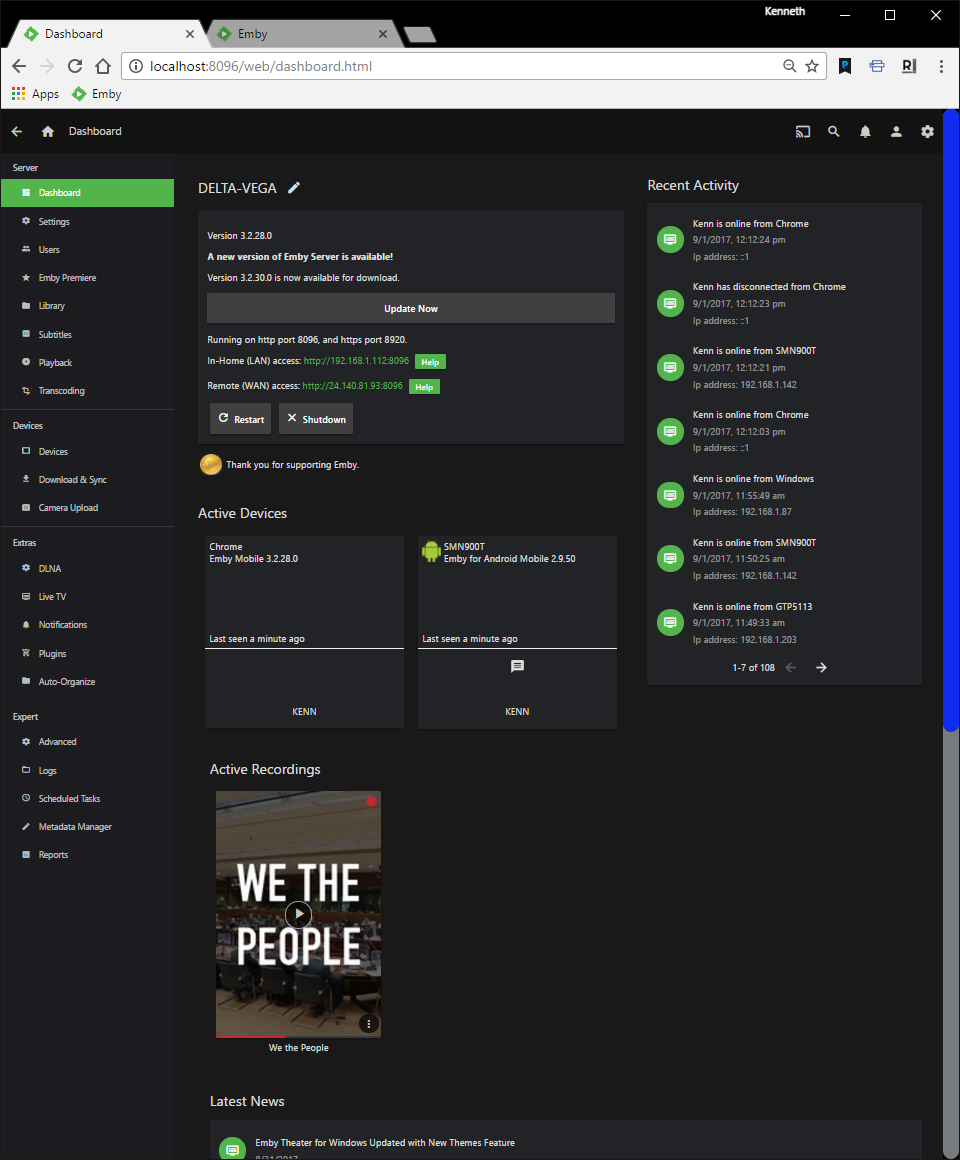Play the We the People recording
Screen dimensions: 960x1160
coord(298,914)
